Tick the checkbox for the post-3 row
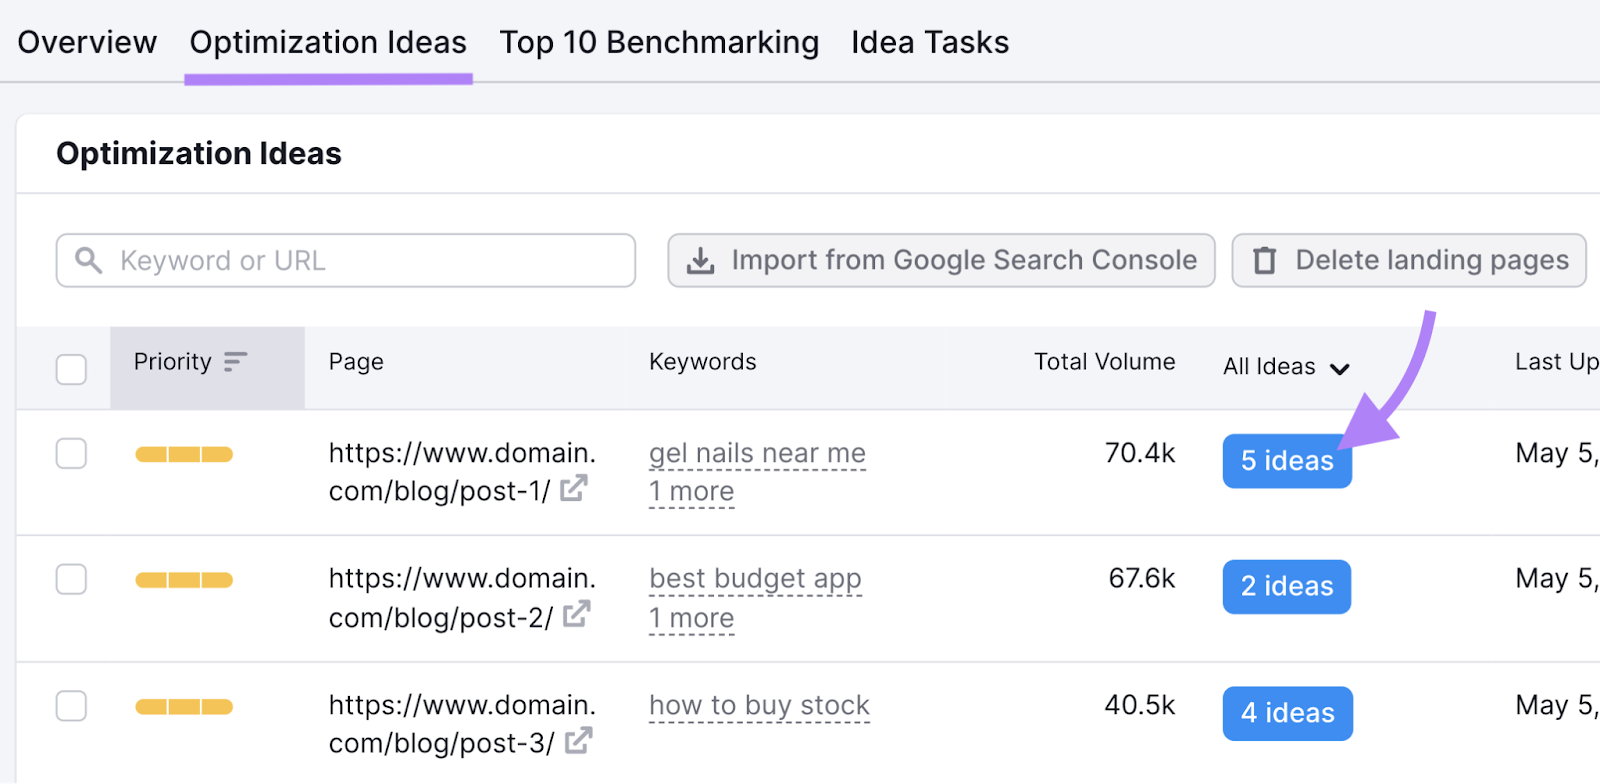1600x784 pixels. pyautogui.click(x=71, y=706)
